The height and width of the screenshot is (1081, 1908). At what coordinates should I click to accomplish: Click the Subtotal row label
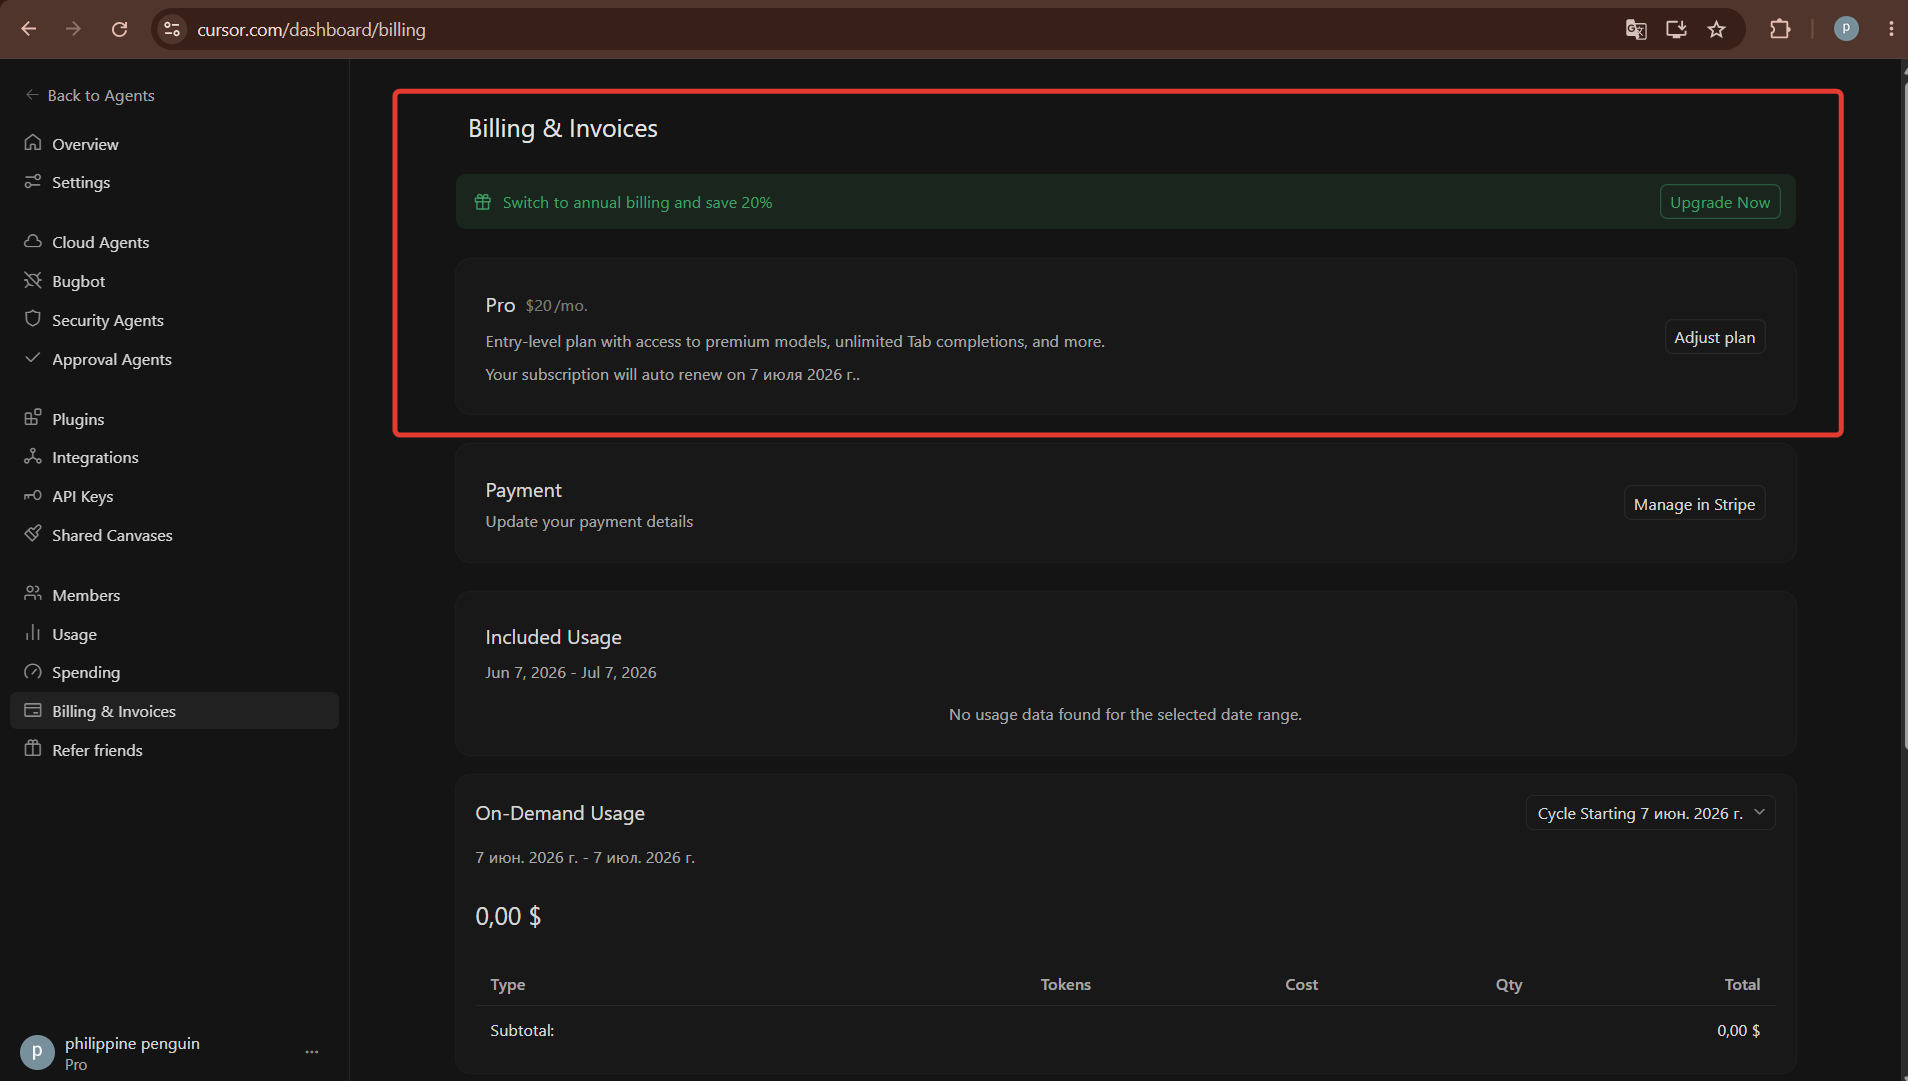(x=522, y=1030)
